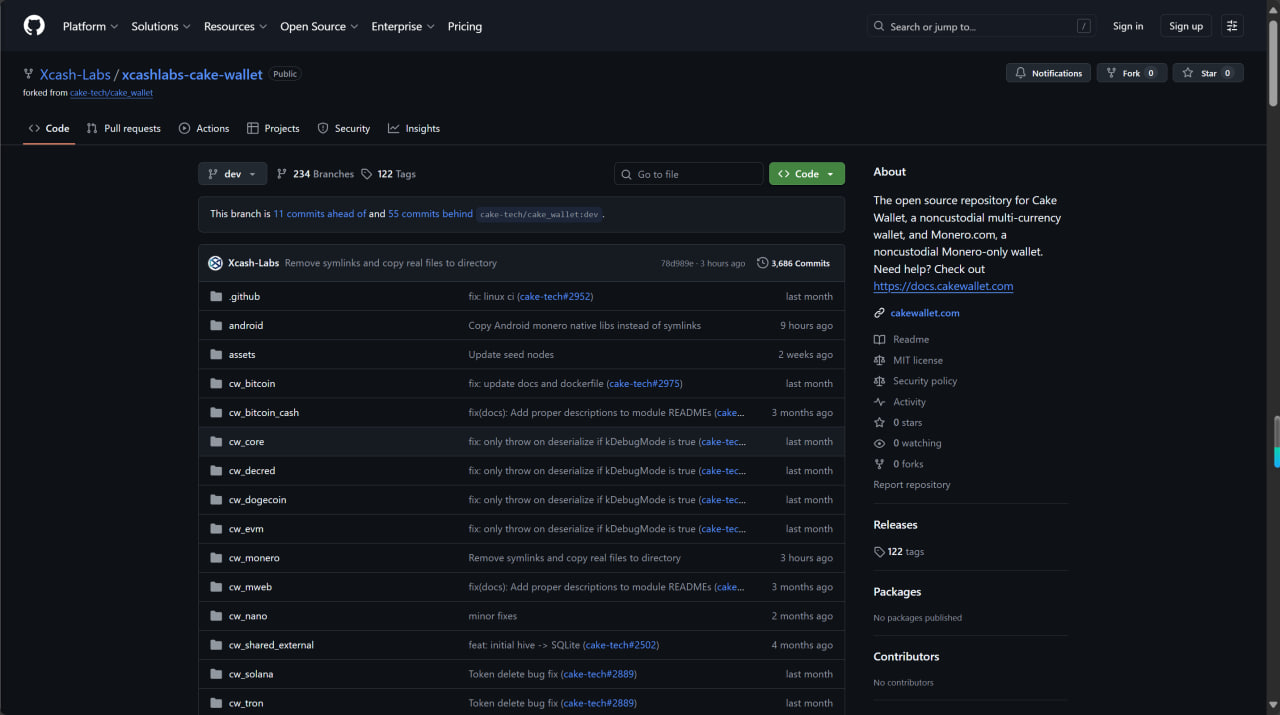The image size is (1280, 715).
Task: Expand the Platform navigation menu
Action: [90, 26]
